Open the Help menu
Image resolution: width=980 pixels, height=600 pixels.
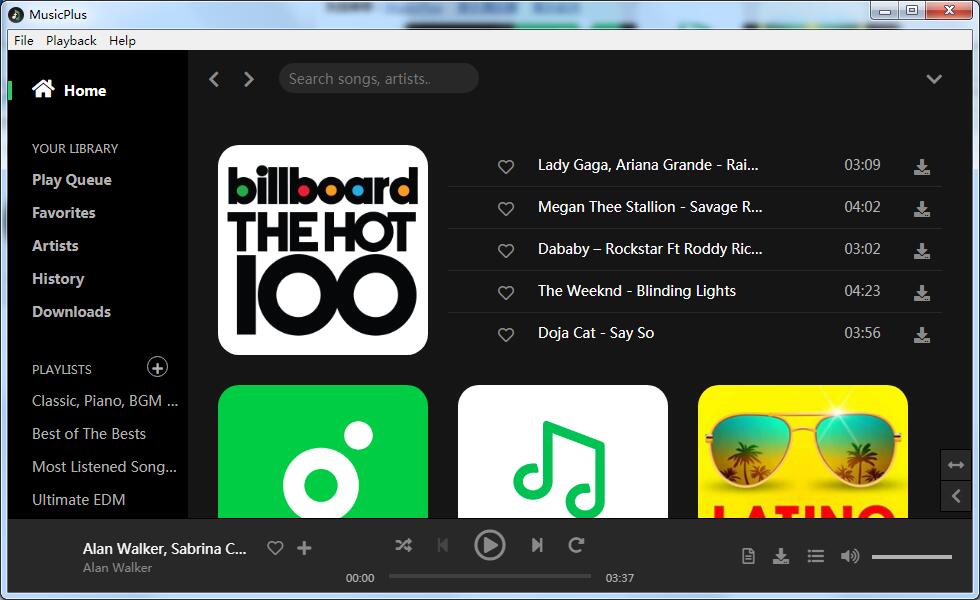pos(122,40)
